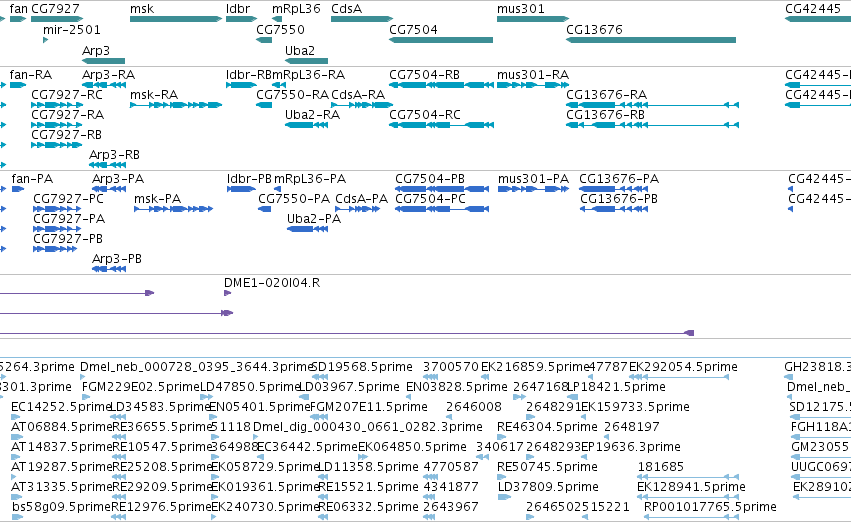
Task: Click the EK128941.5prime EST label
Action: point(691,488)
